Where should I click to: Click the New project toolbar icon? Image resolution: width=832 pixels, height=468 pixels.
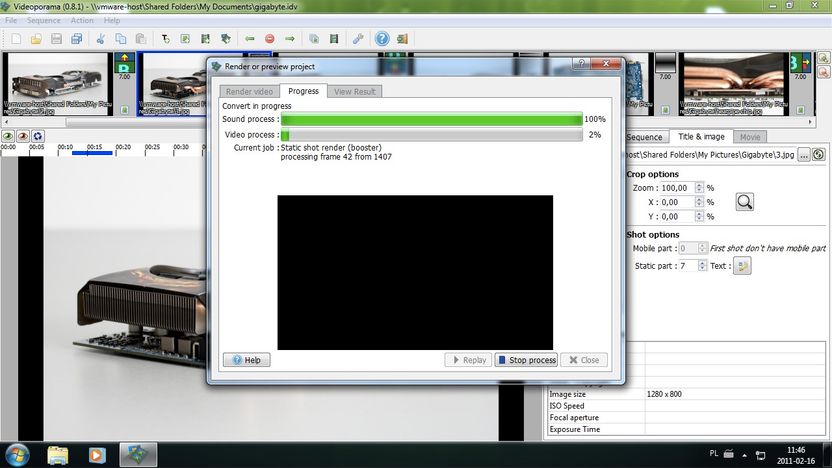(16, 39)
